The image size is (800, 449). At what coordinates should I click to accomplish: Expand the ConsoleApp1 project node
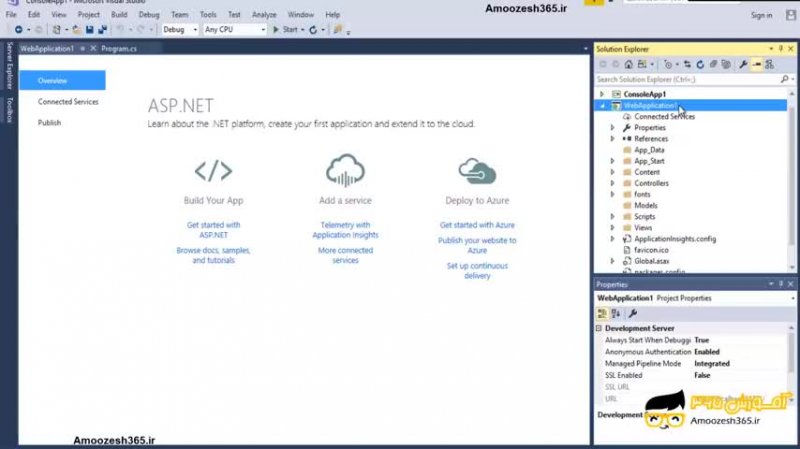(601, 94)
